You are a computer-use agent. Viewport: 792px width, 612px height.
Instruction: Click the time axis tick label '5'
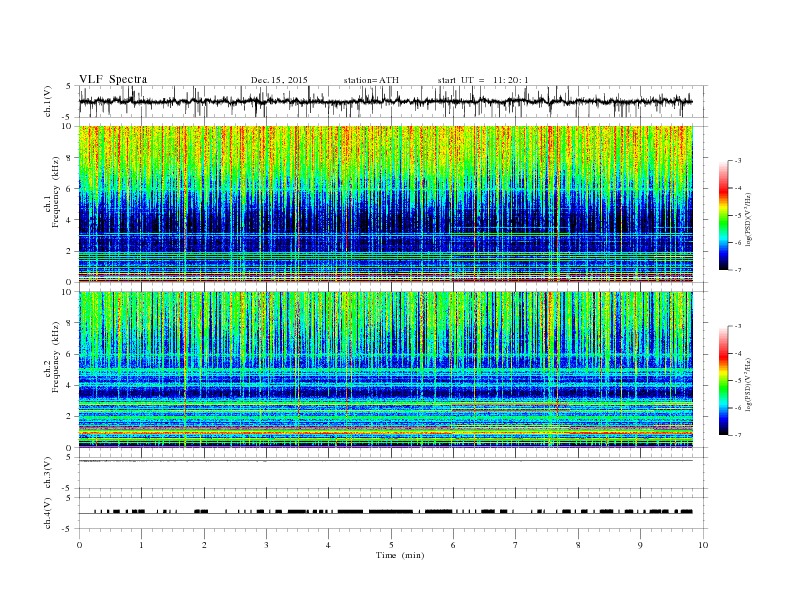click(391, 545)
